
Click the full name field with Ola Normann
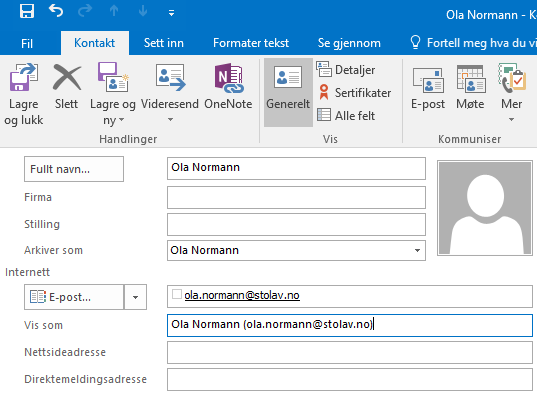[296, 168]
